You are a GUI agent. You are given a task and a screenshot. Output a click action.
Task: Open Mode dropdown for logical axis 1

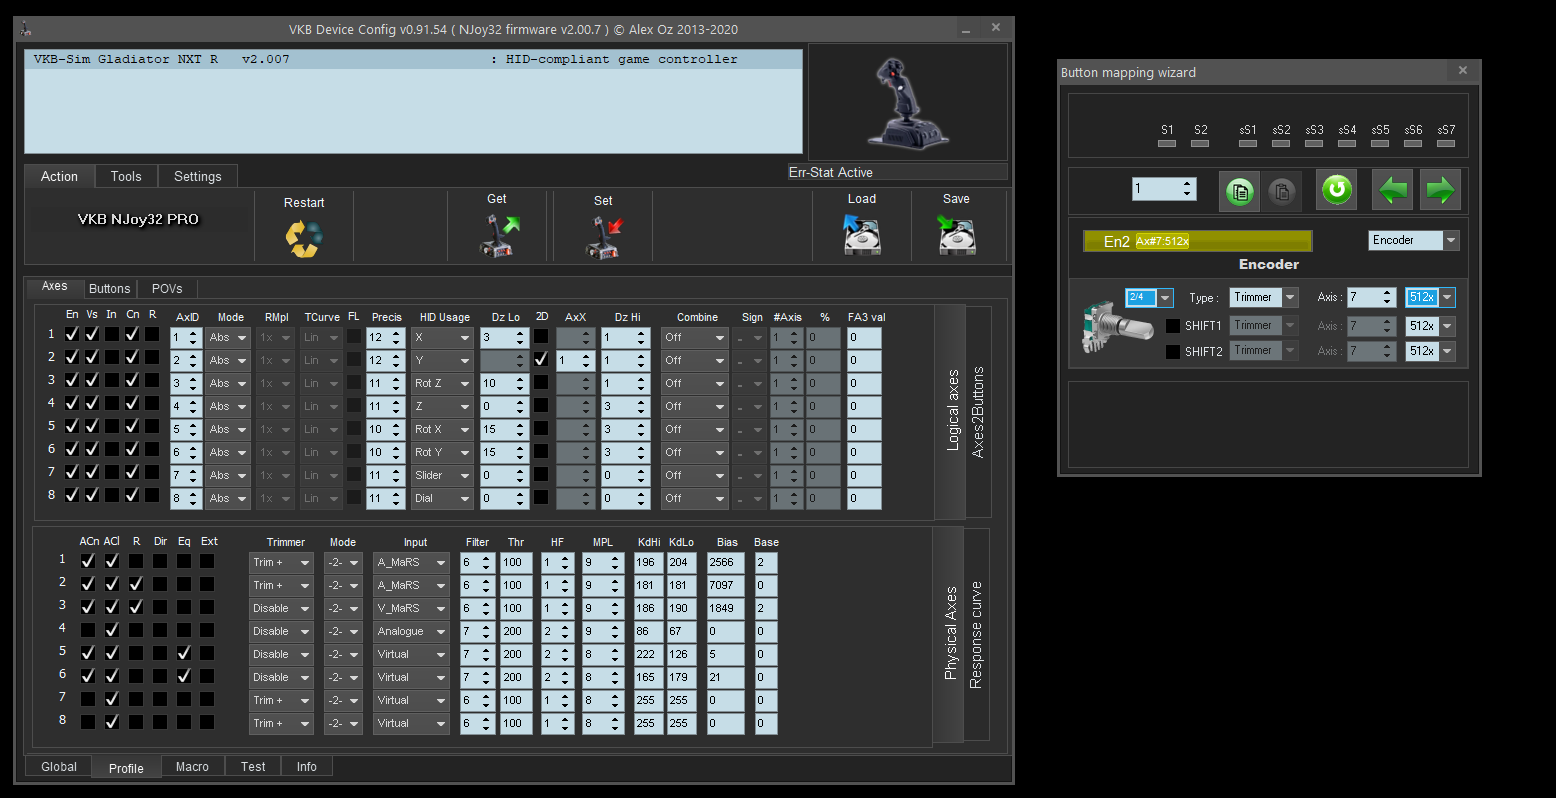pyautogui.click(x=228, y=338)
